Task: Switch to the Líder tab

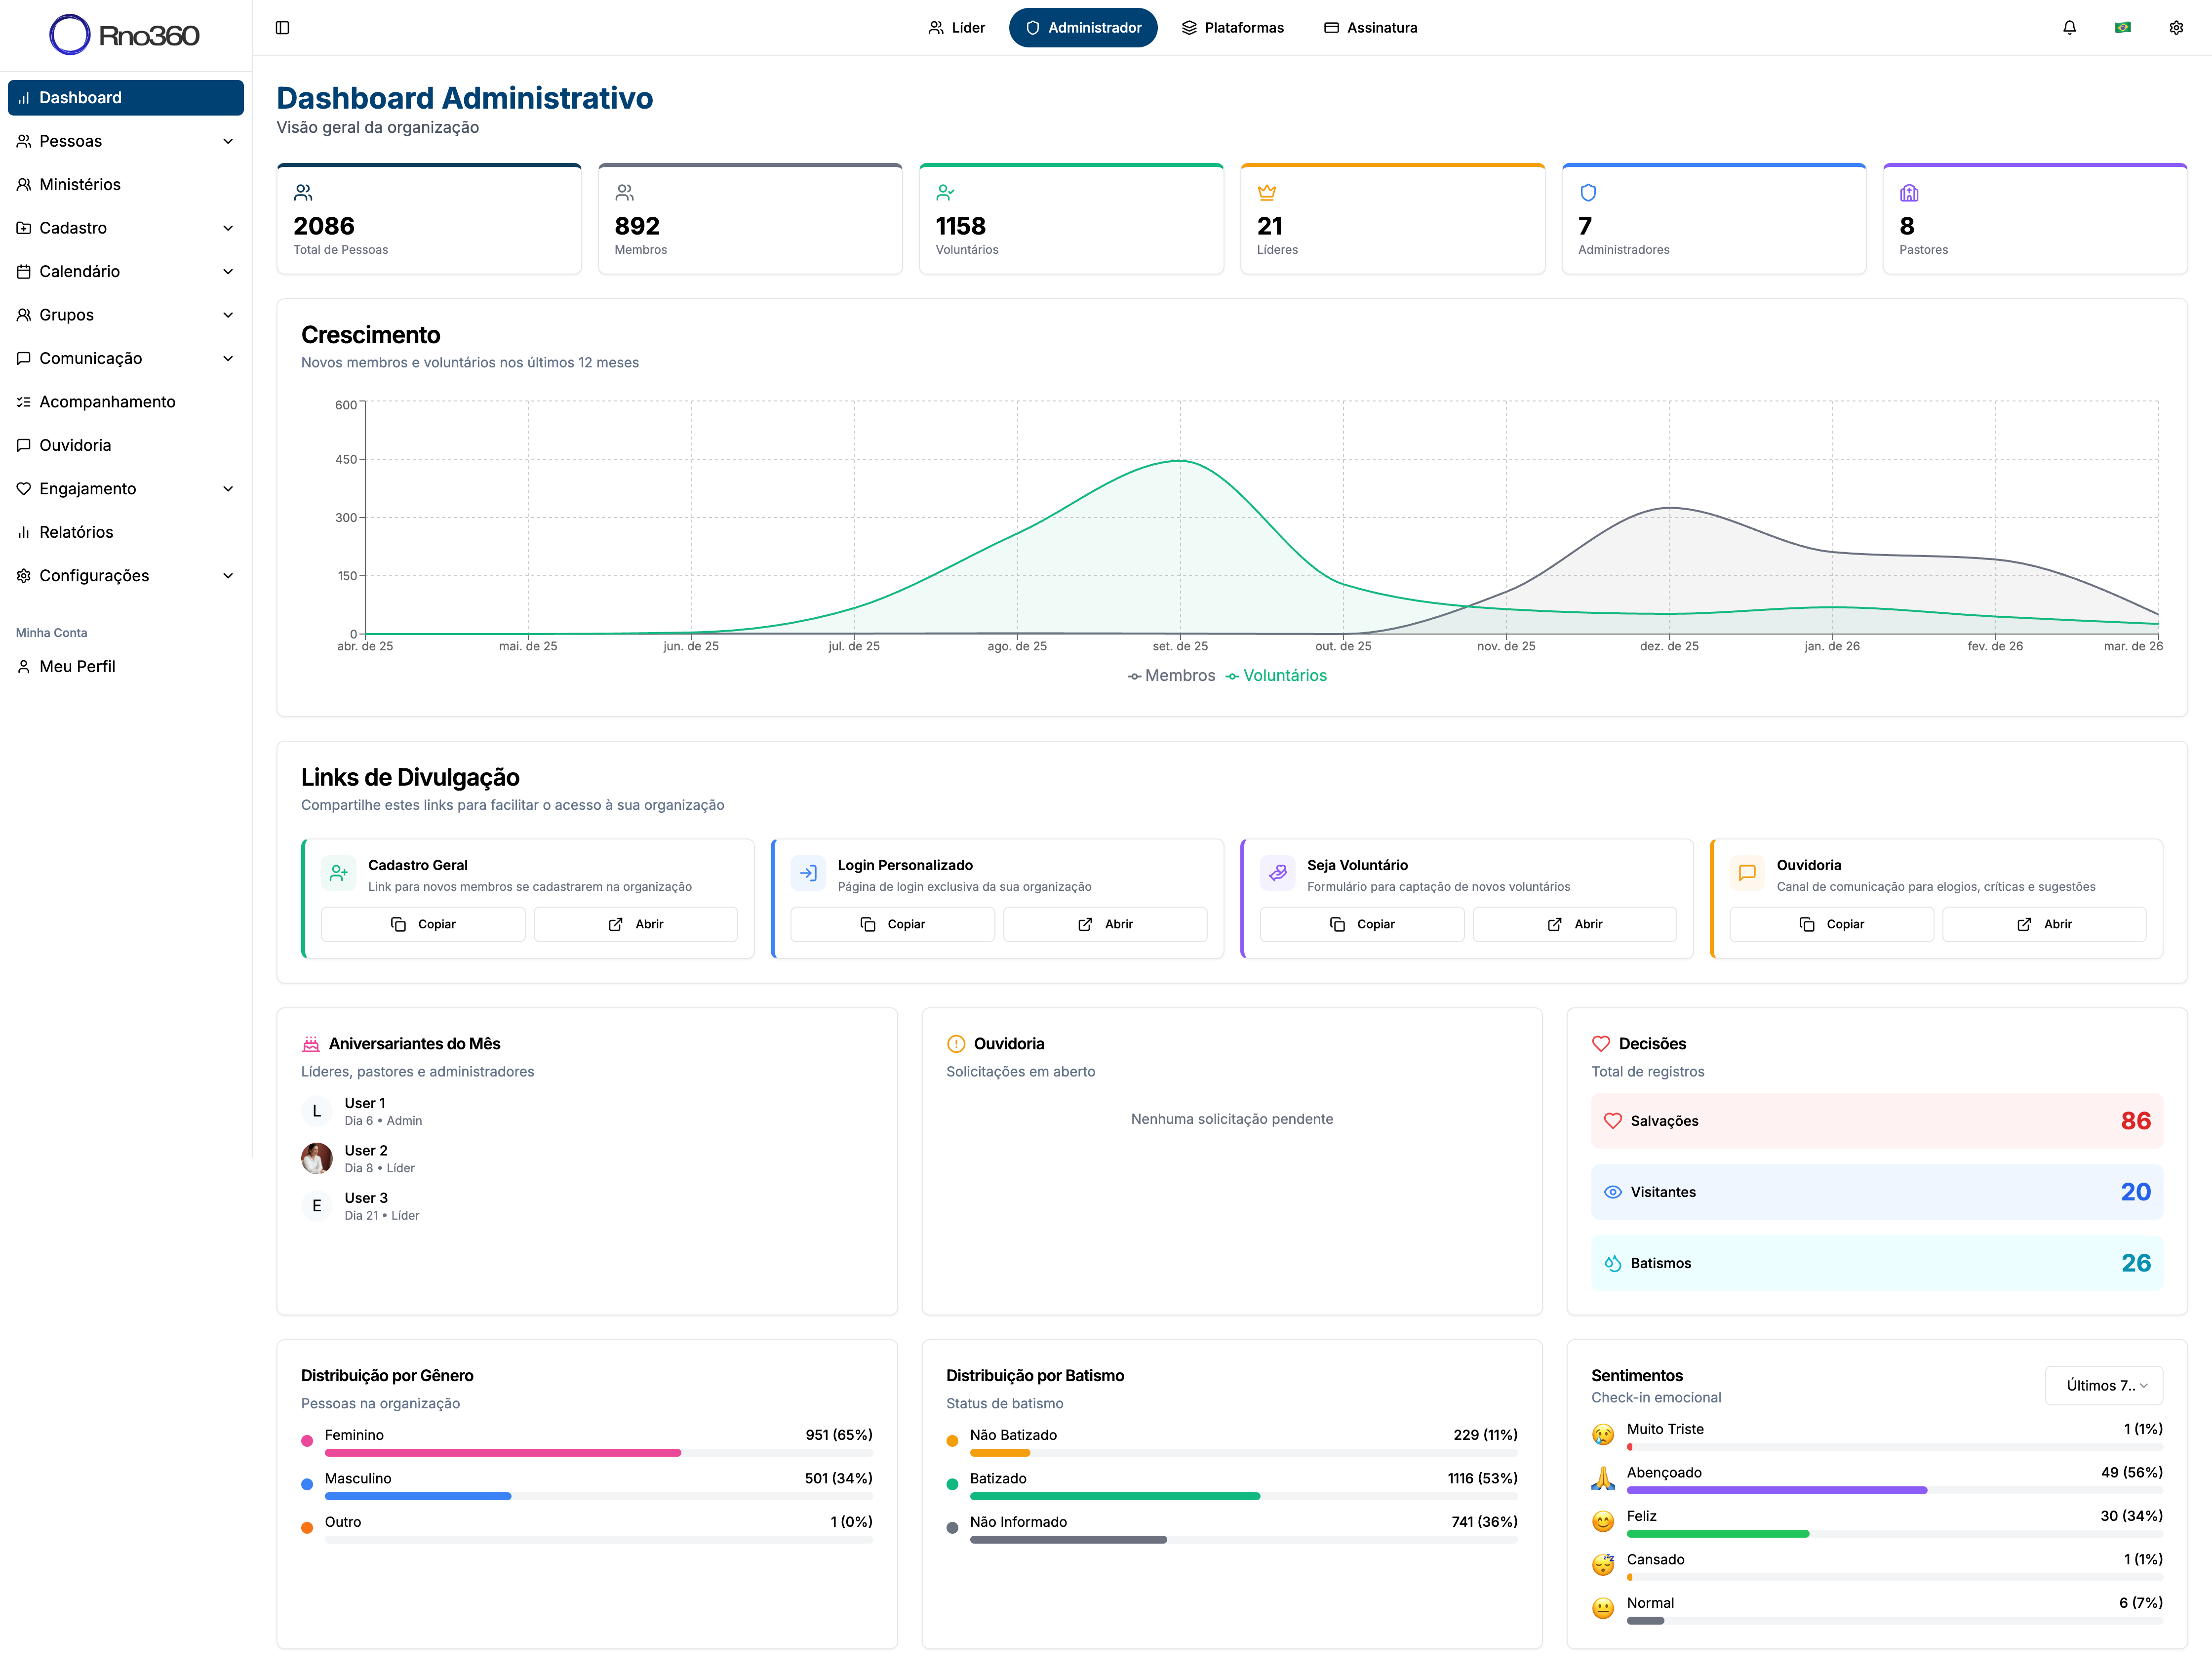Action: (x=956, y=28)
